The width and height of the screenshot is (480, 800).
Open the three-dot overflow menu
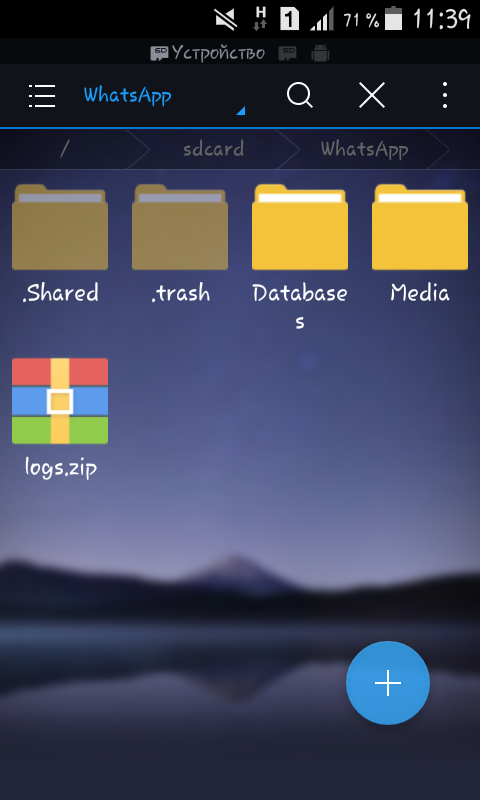coord(445,95)
